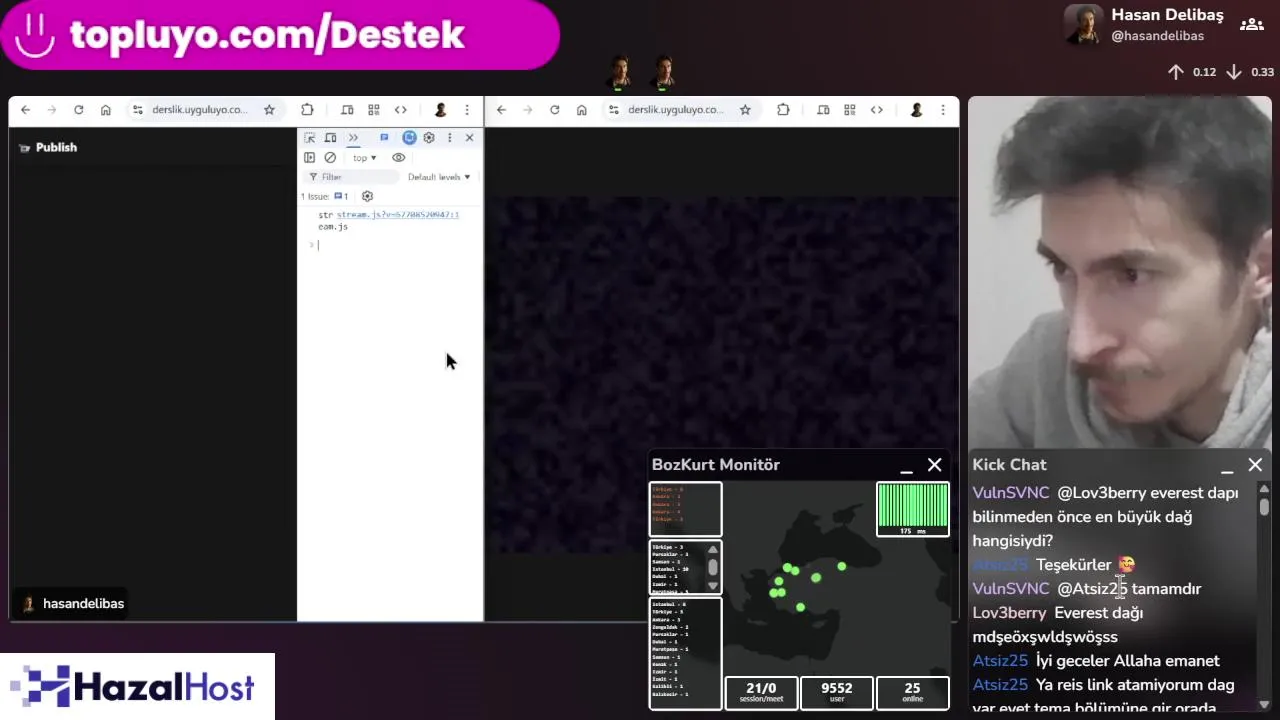Click the 9552 user counter
Image resolution: width=1280 pixels, height=720 pixels.
pos(837,693)
